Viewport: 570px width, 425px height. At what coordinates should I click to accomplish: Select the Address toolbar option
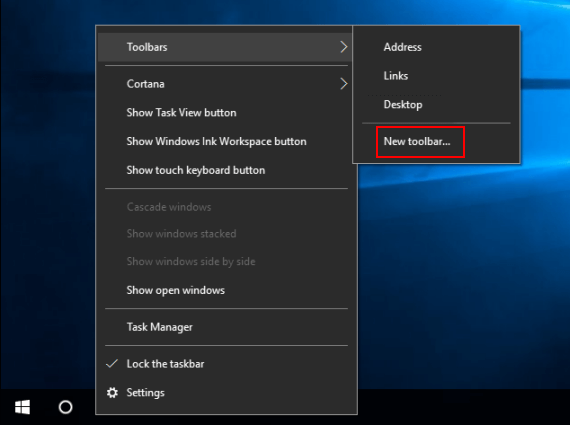pyautogui.click(x=436, y=47)
